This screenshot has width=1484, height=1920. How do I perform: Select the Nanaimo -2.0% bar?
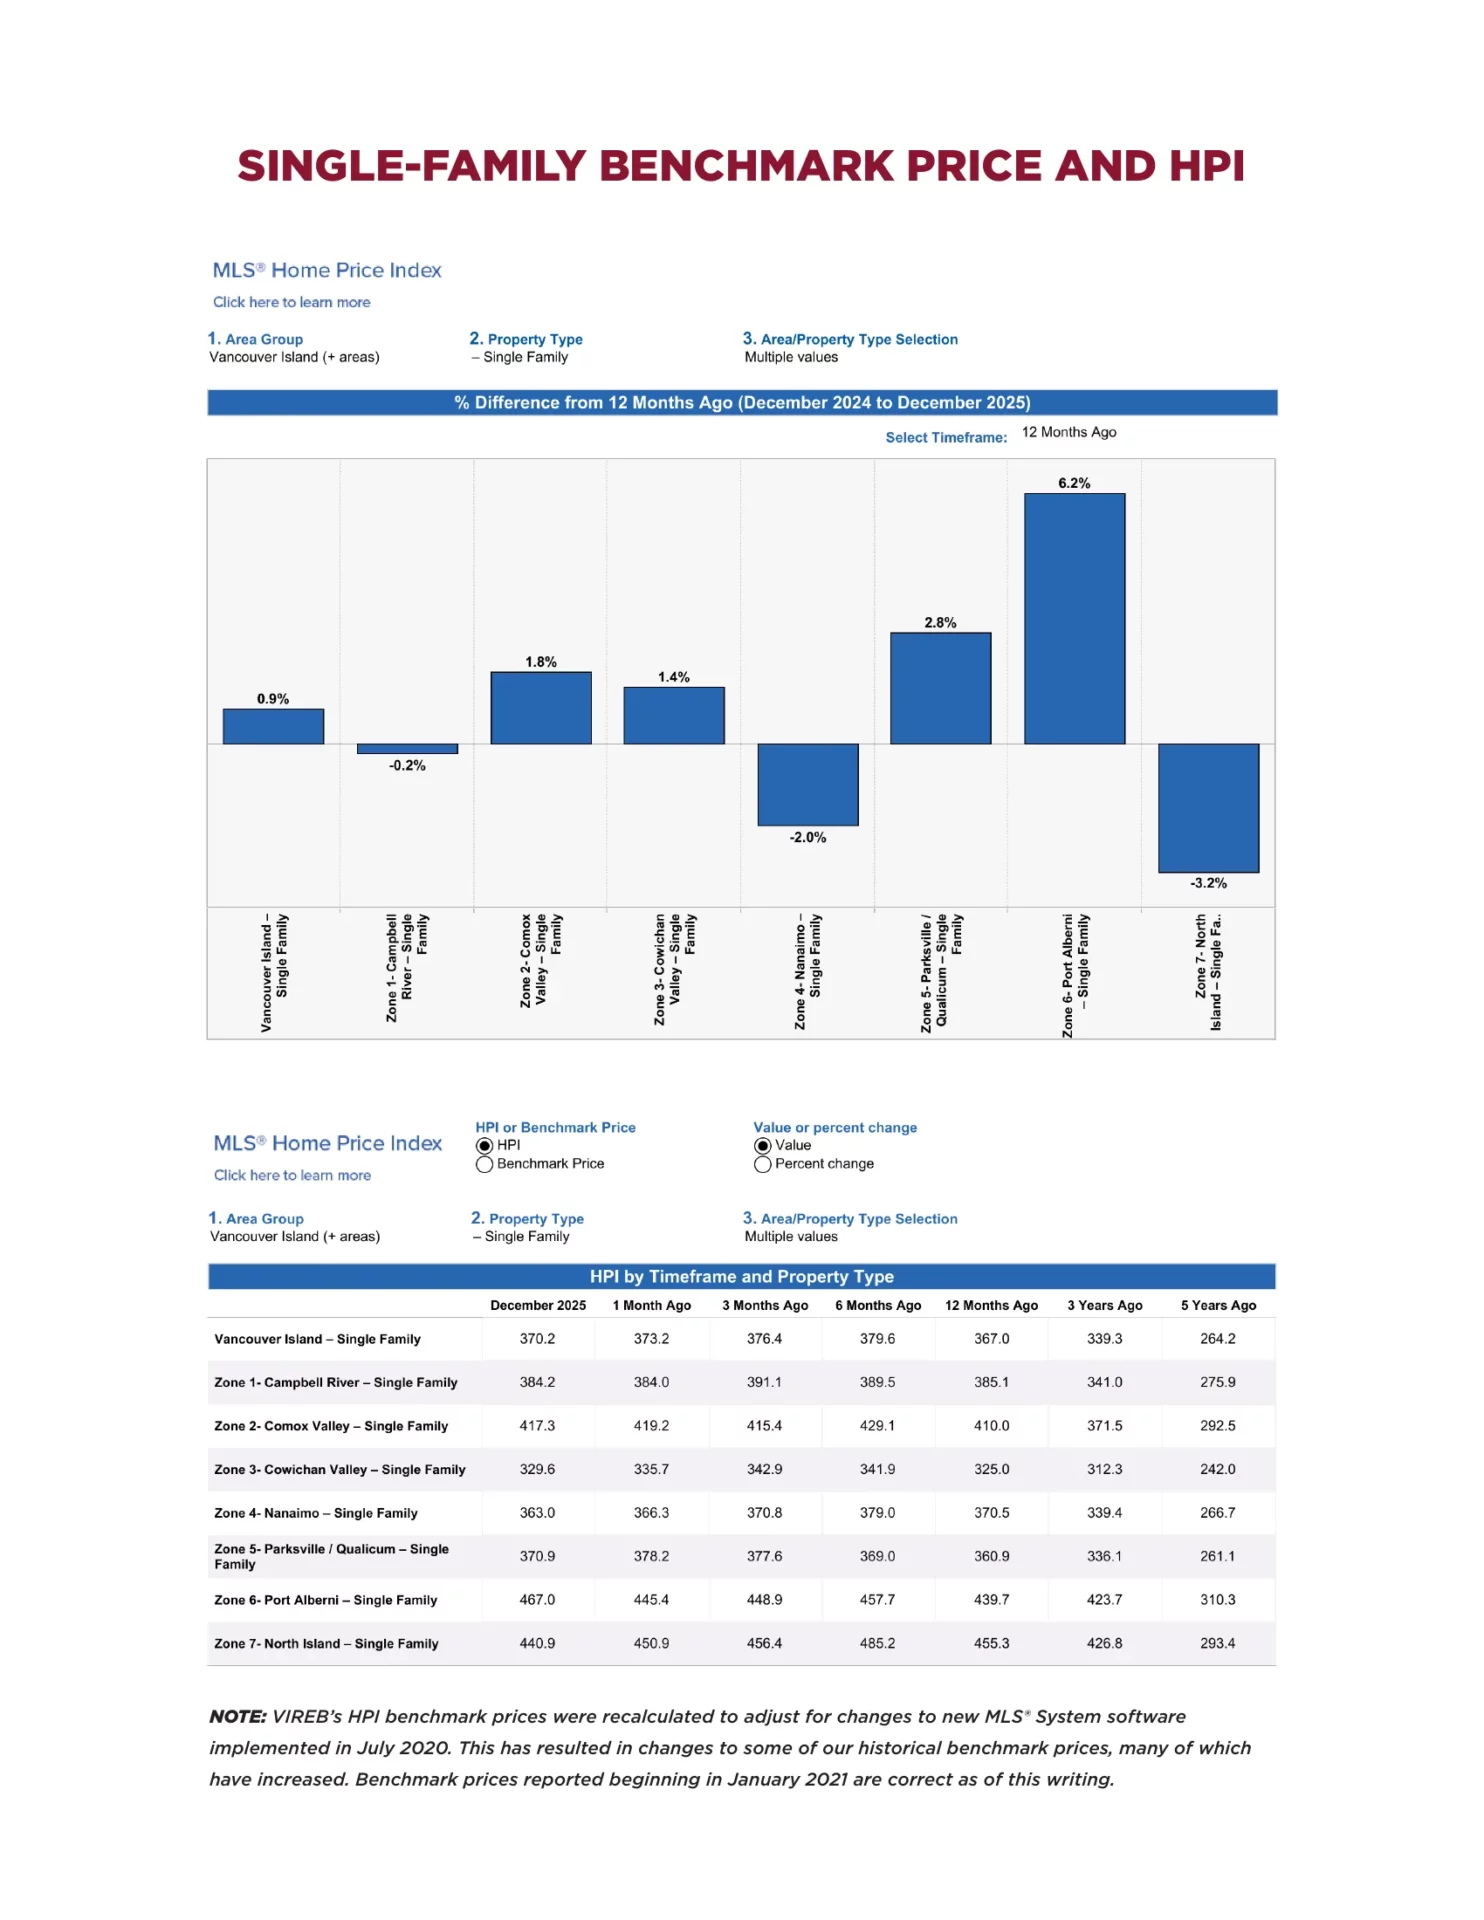[807, 784]
